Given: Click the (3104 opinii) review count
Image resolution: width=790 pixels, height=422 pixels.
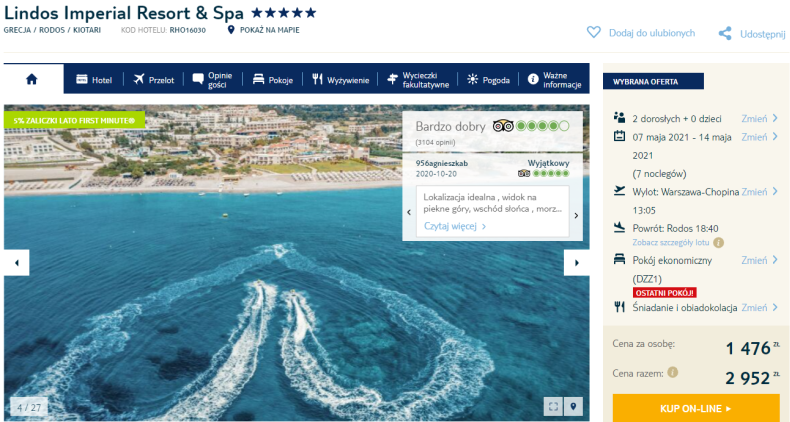Looking at the screenshot, I should coord(435,143).
